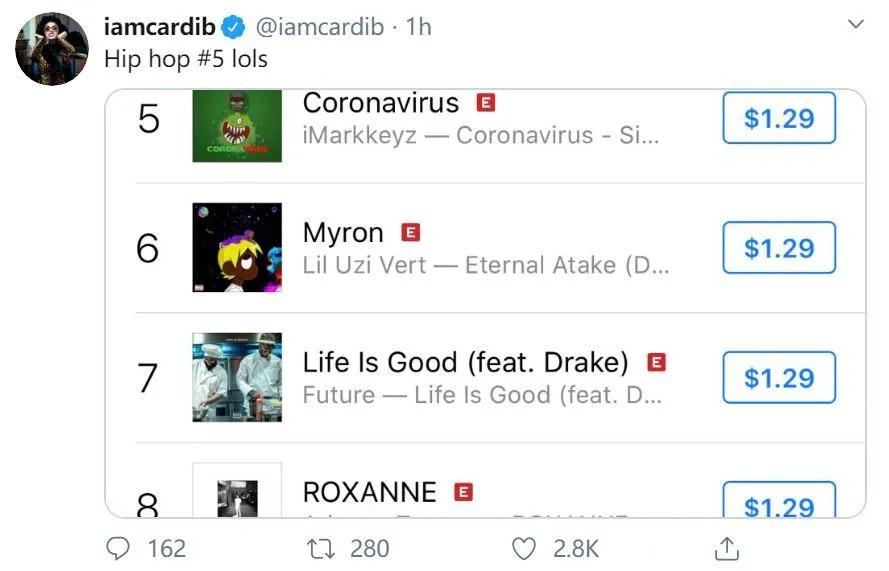Click the iamcardib display name
889x571 pixels.
160,27
